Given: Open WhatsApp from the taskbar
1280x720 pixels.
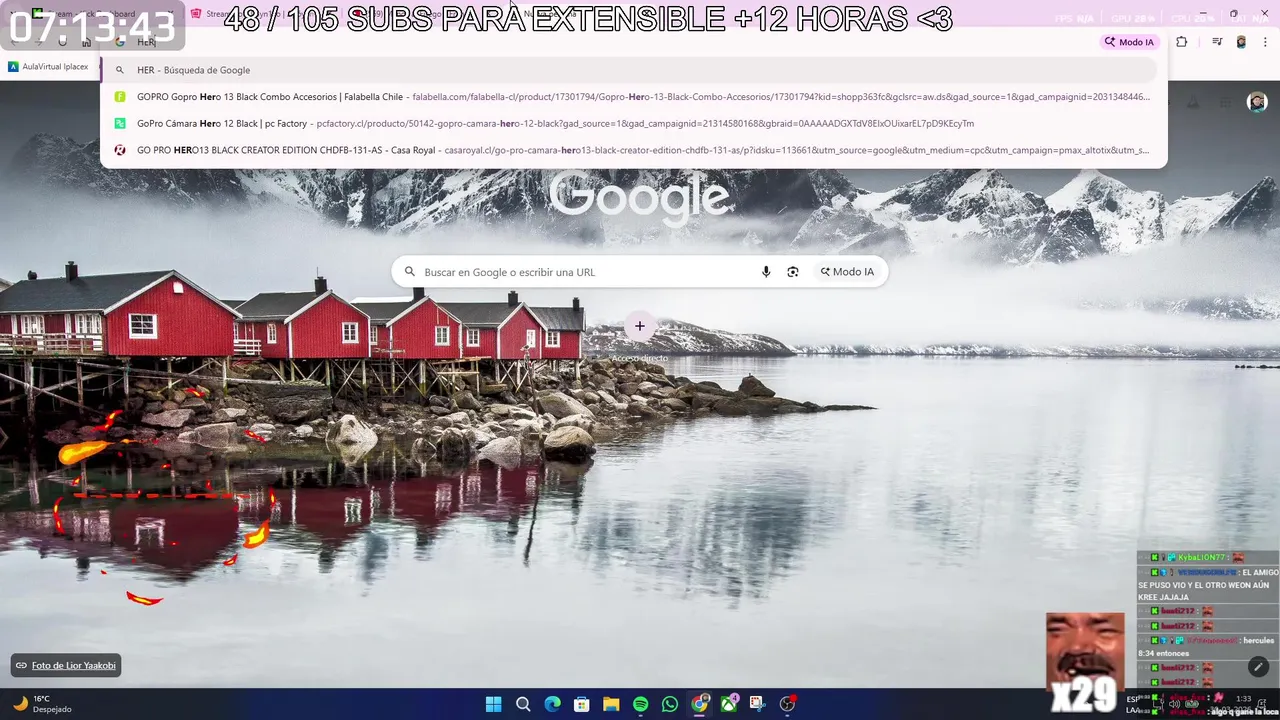Looking at the screenshot, I should 670,704.
